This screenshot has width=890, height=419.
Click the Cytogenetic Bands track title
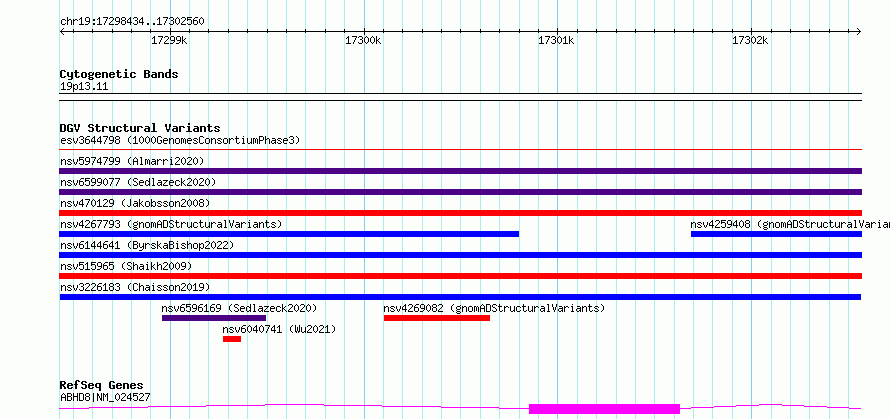pyautogui.click(x=119, y=74)
